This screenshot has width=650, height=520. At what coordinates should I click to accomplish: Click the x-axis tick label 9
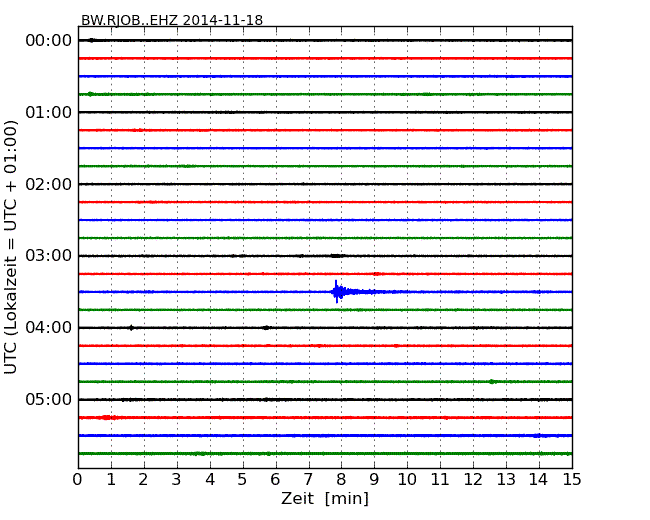[x=374, y=480]
